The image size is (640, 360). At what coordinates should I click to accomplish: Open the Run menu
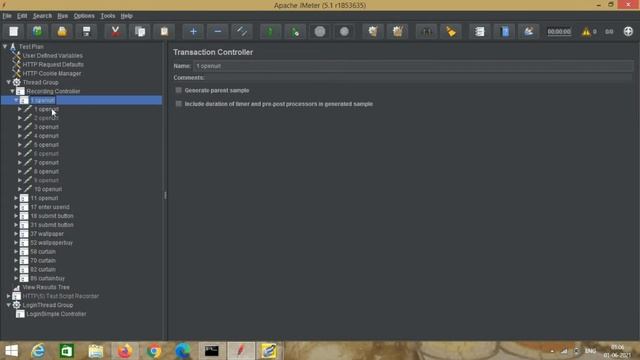coord(62,16)
